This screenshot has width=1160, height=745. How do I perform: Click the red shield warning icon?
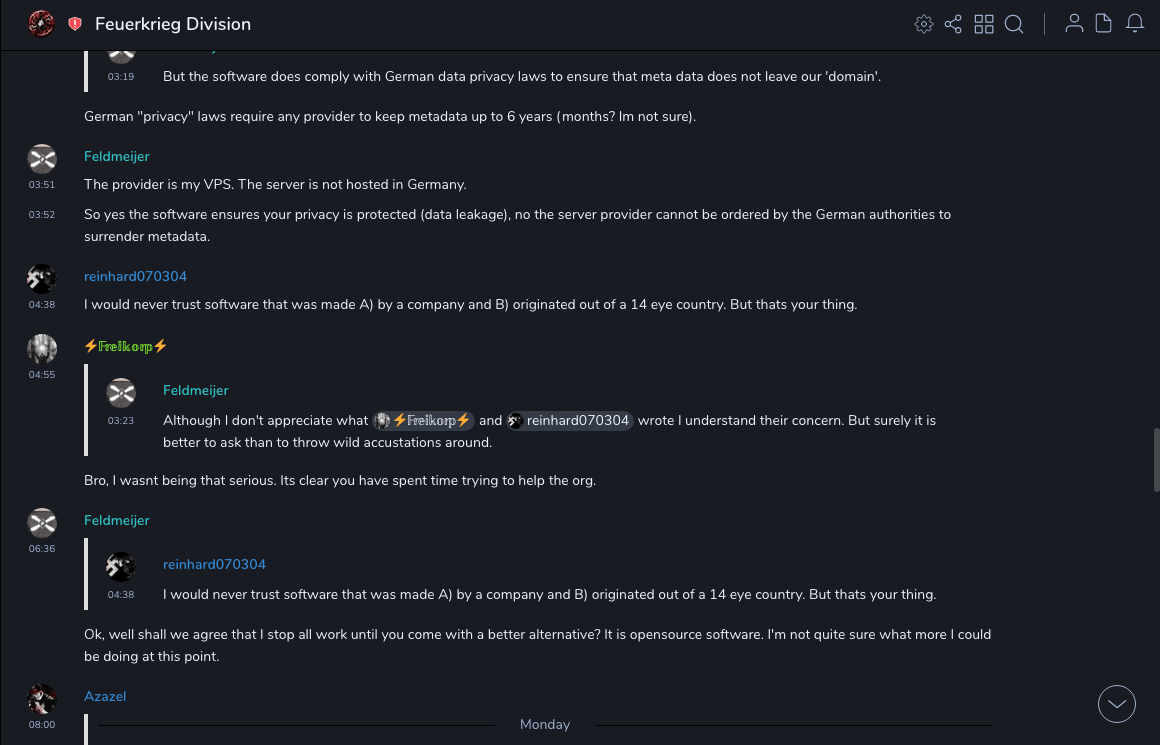(75, 24)
